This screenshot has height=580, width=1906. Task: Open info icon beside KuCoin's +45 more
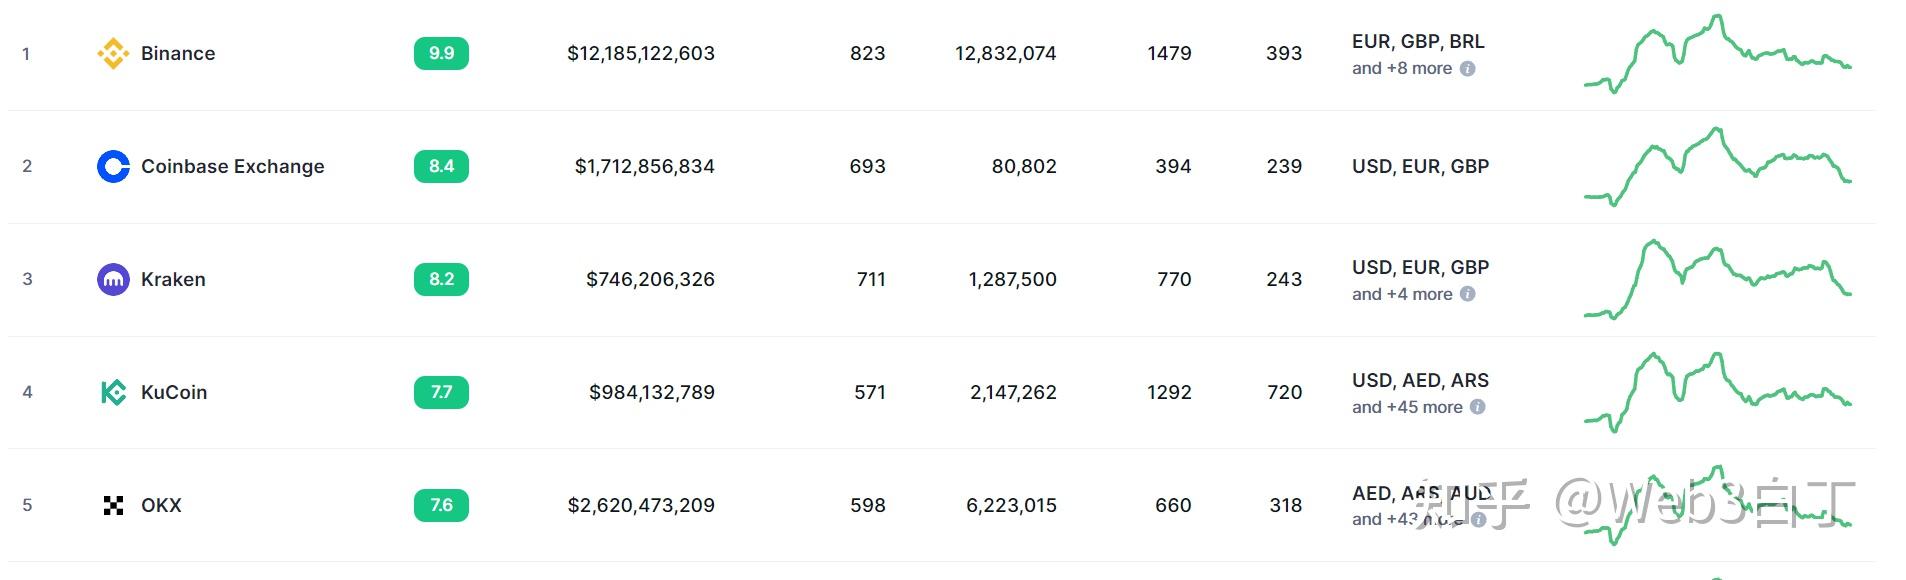coord(1477,407)
